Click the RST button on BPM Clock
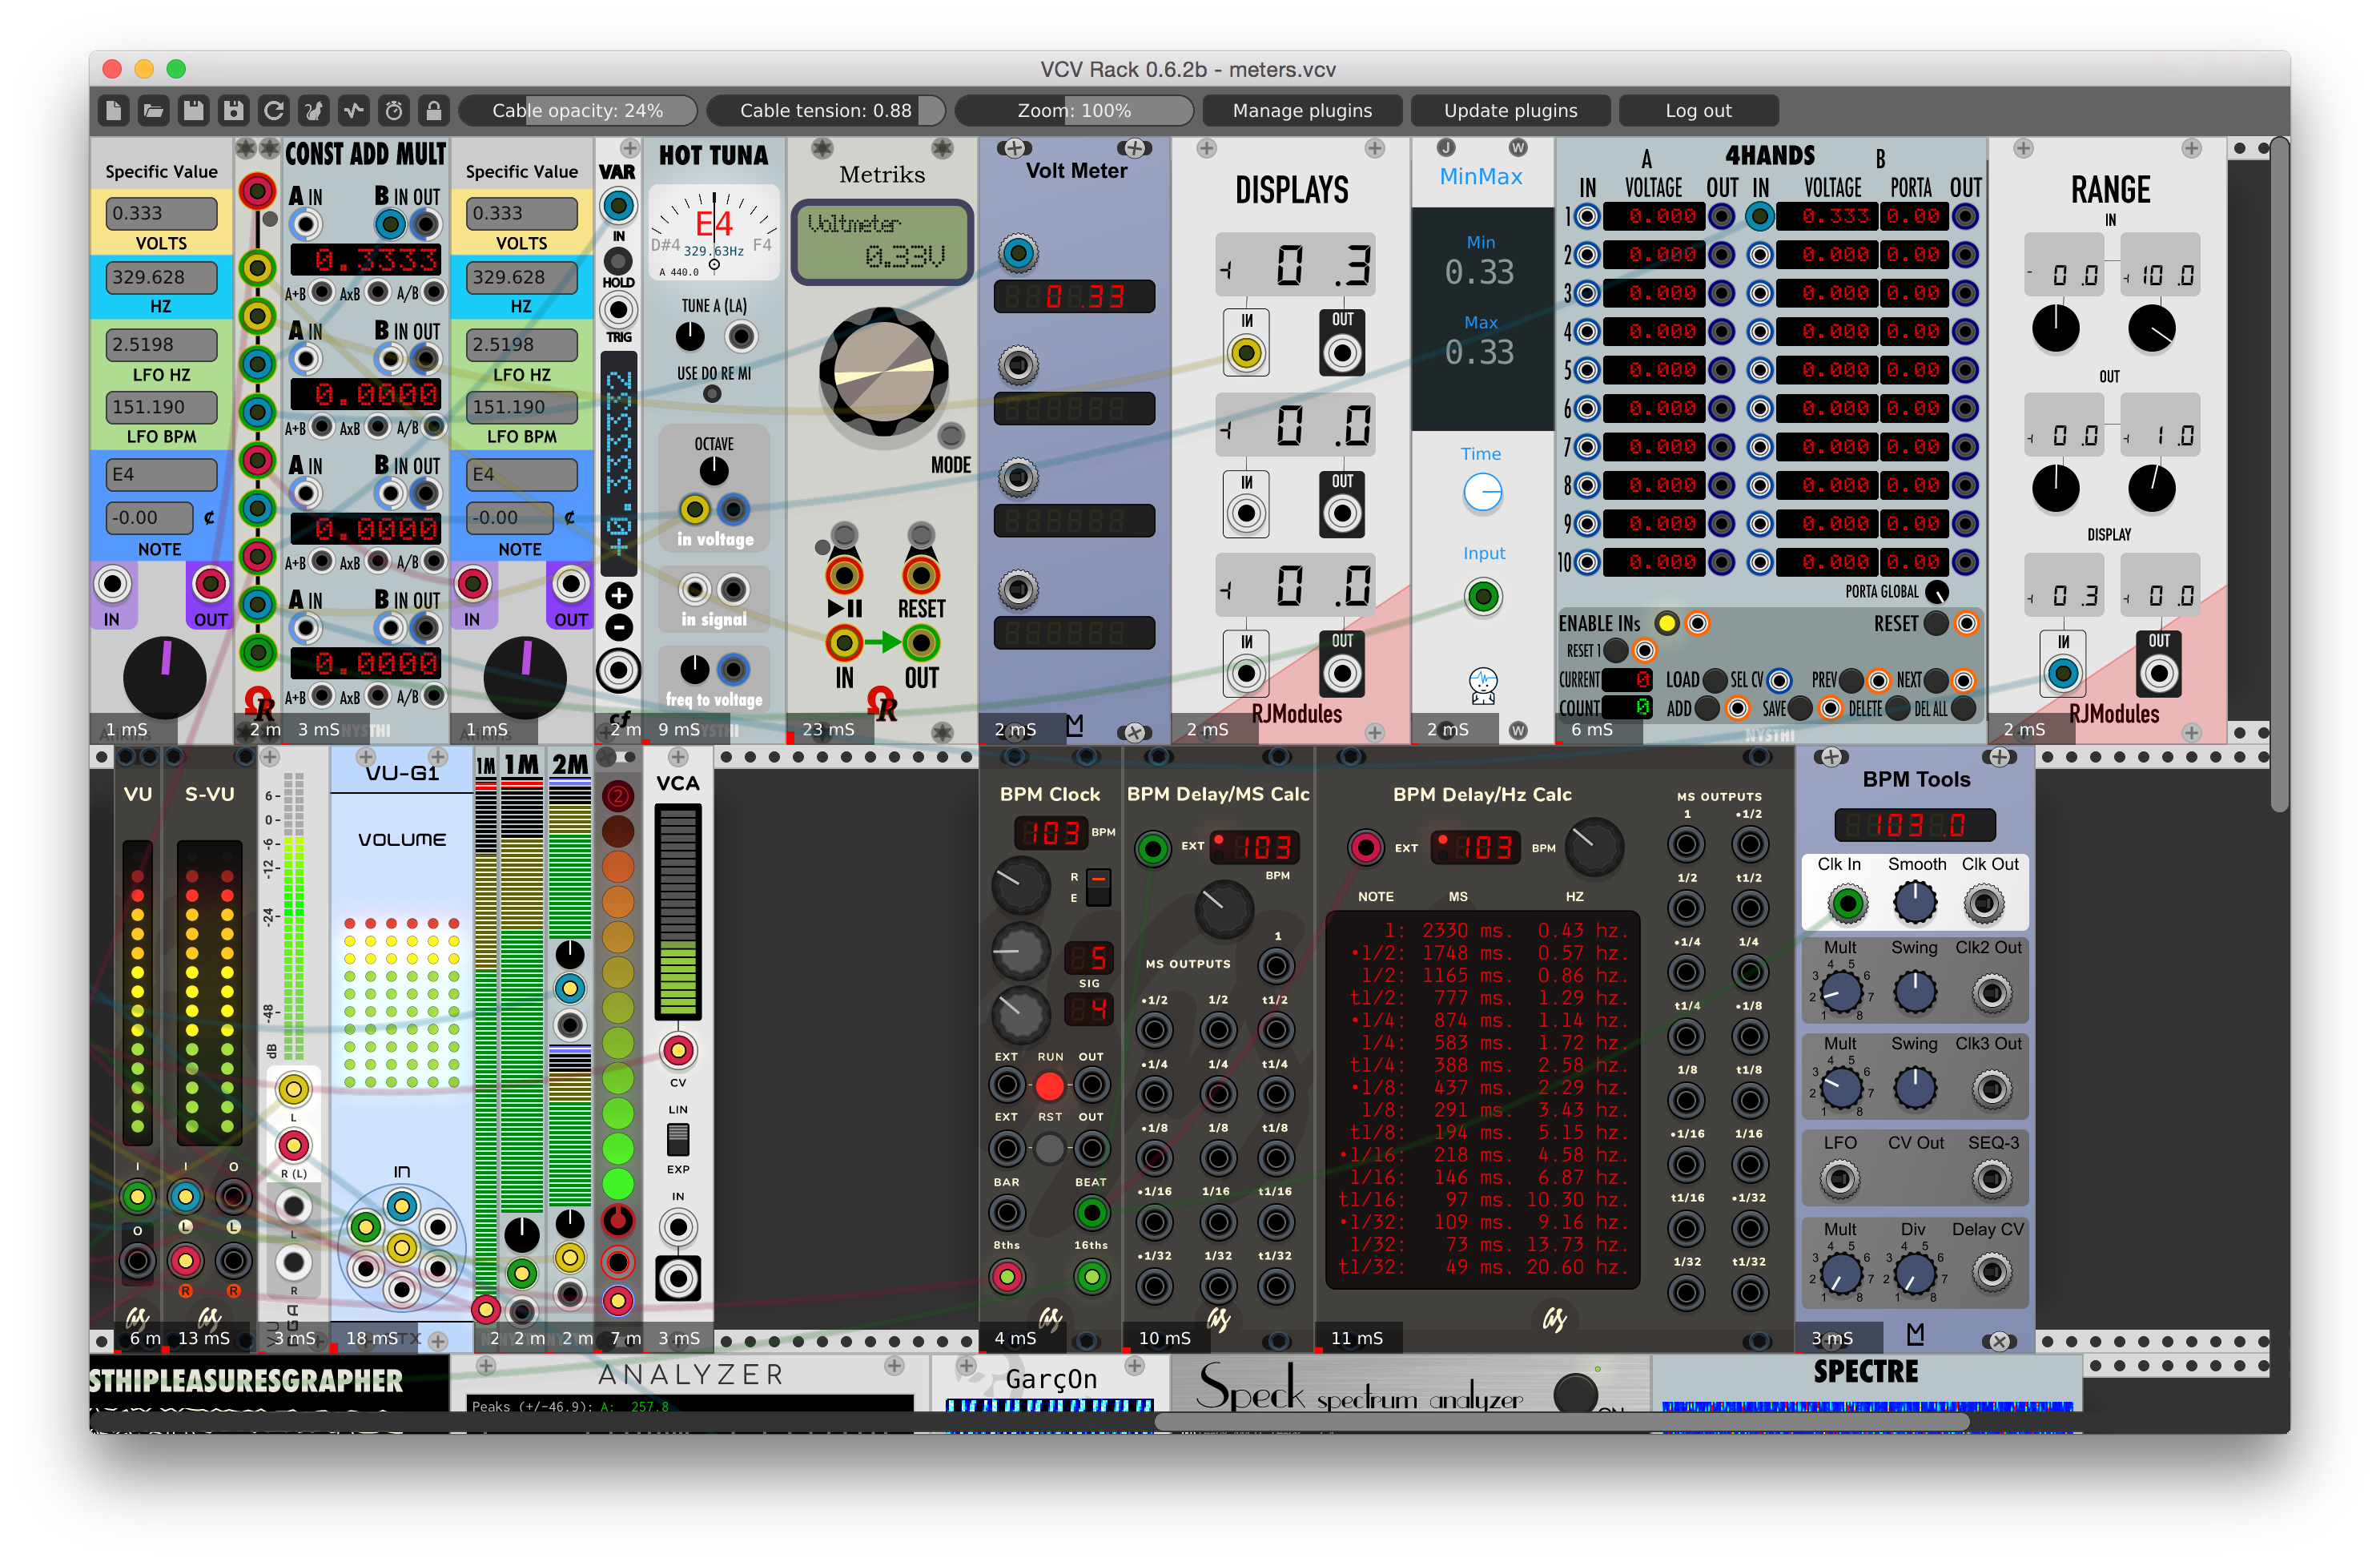Viewport: 2380px width, 1562px height. pos(1049,1148)
